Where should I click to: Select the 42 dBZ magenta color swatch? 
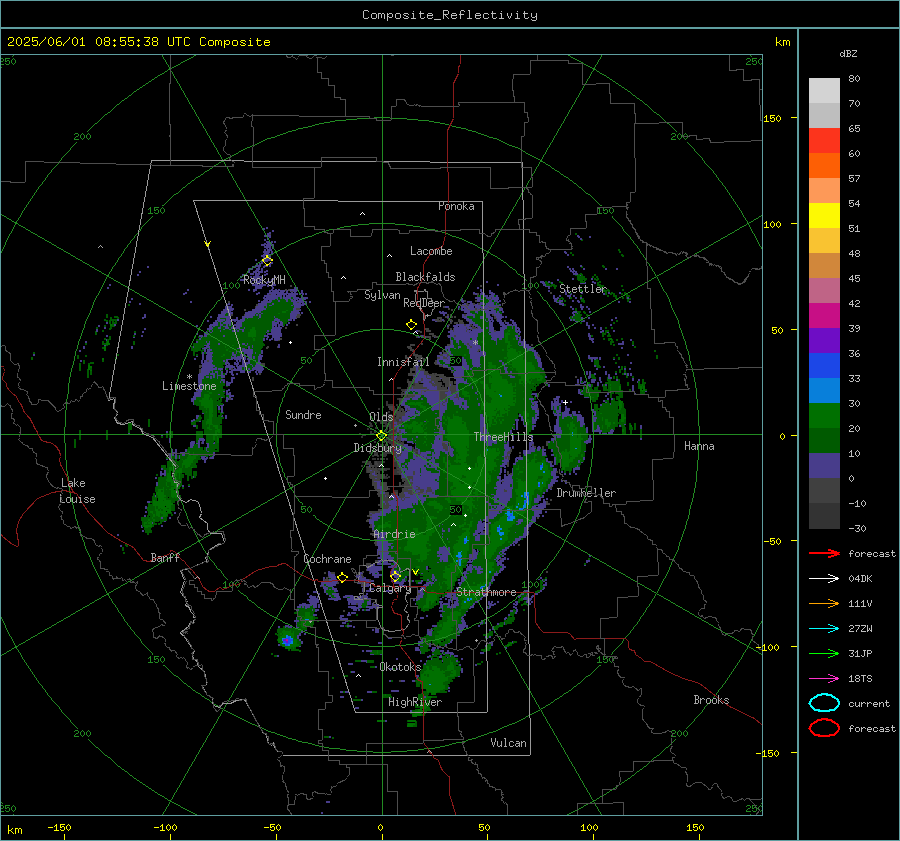point(824,316)
